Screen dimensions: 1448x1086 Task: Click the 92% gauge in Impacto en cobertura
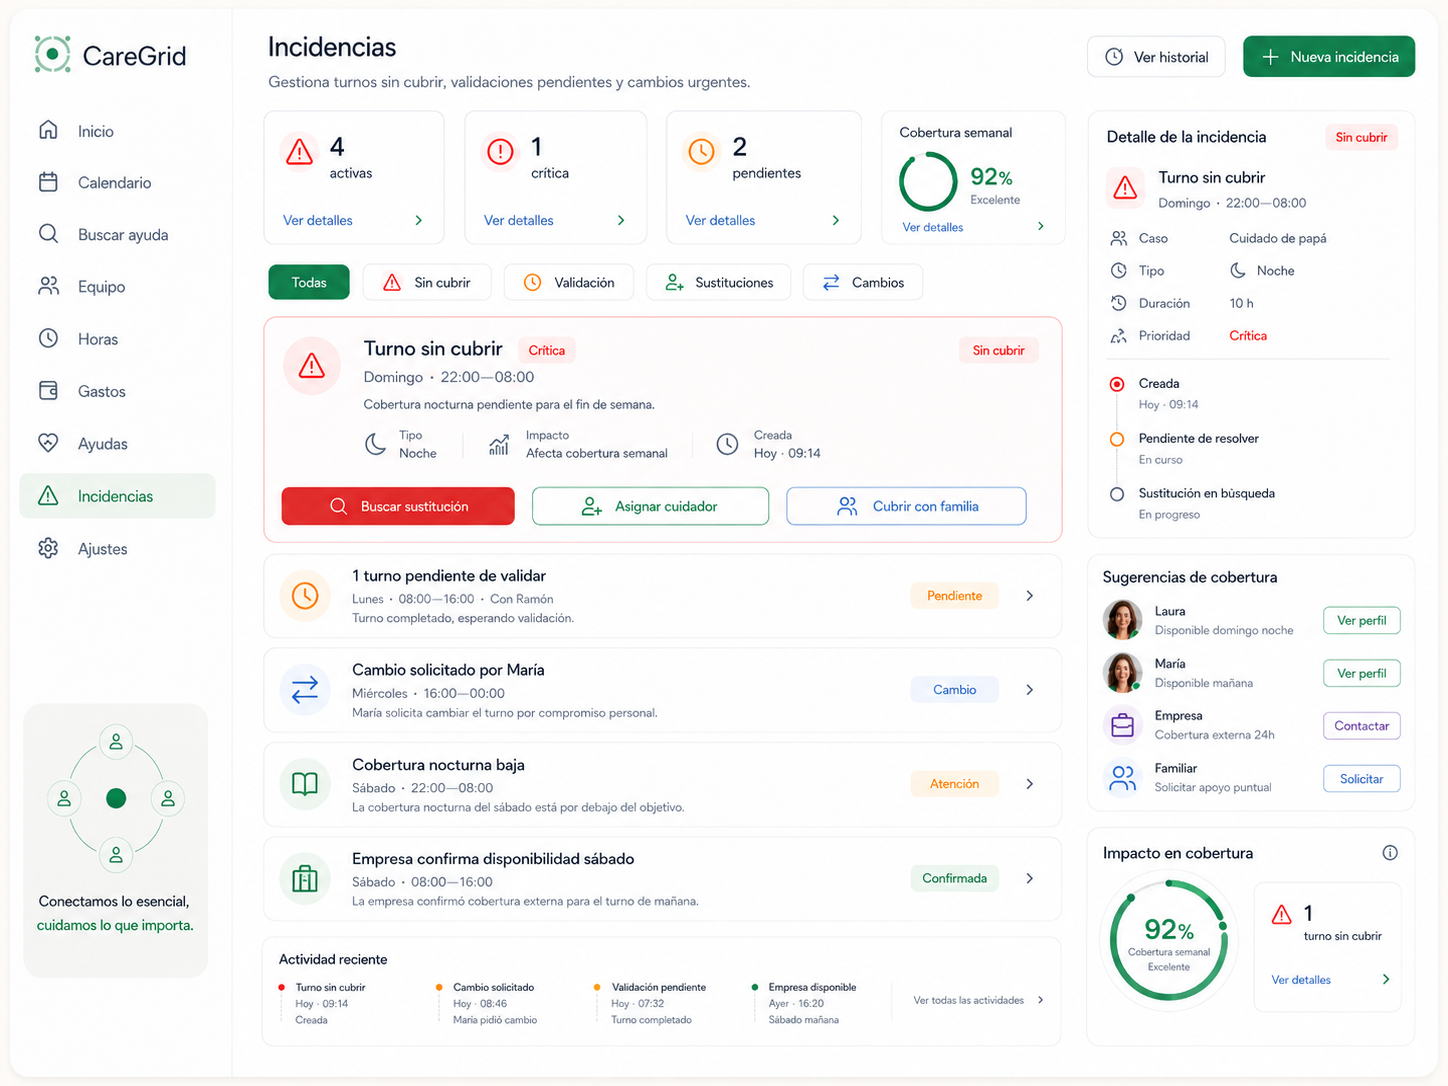[1168, 940]
